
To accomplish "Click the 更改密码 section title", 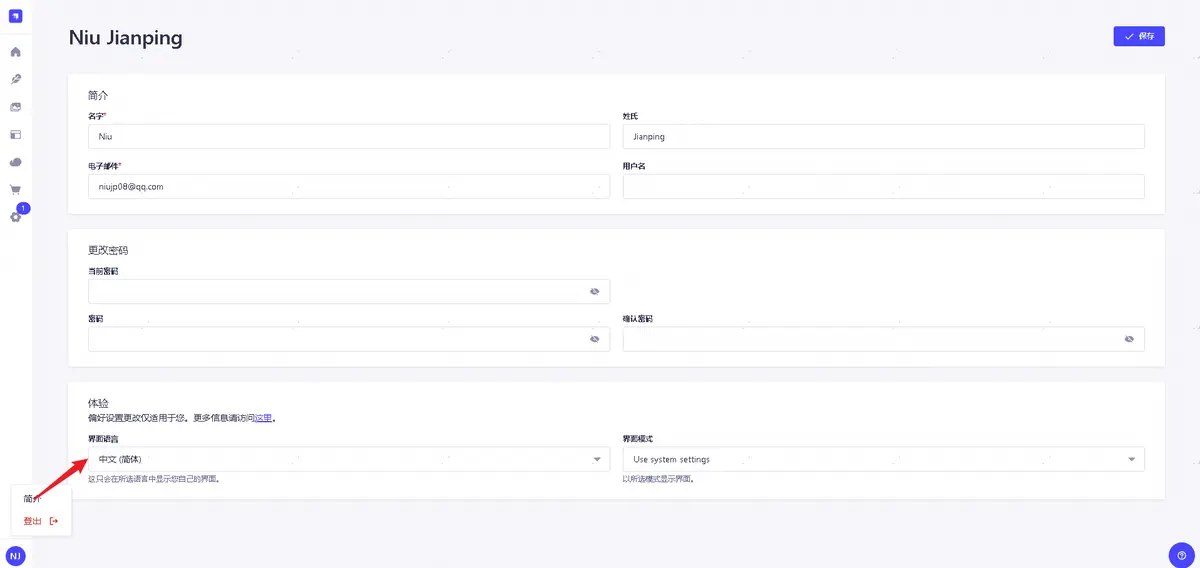I will [108, 250].
